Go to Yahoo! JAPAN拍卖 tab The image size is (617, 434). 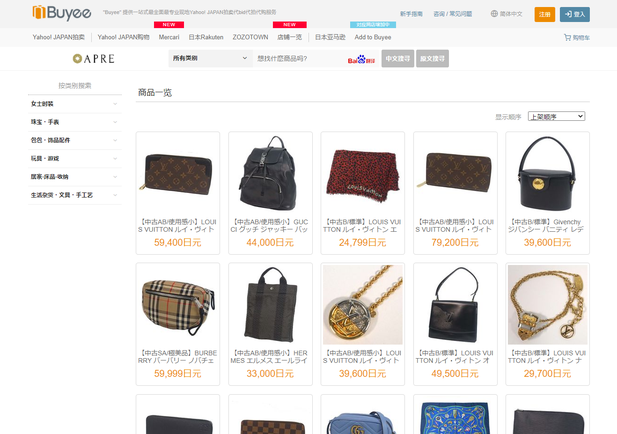click(x=59, y=37)
